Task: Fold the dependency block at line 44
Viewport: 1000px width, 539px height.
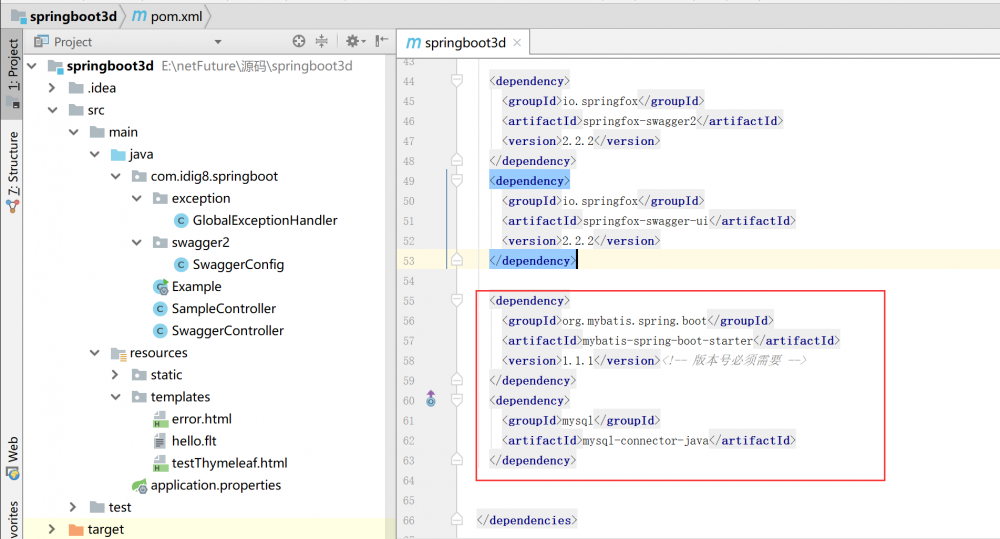Action: [x=457, y=80]
